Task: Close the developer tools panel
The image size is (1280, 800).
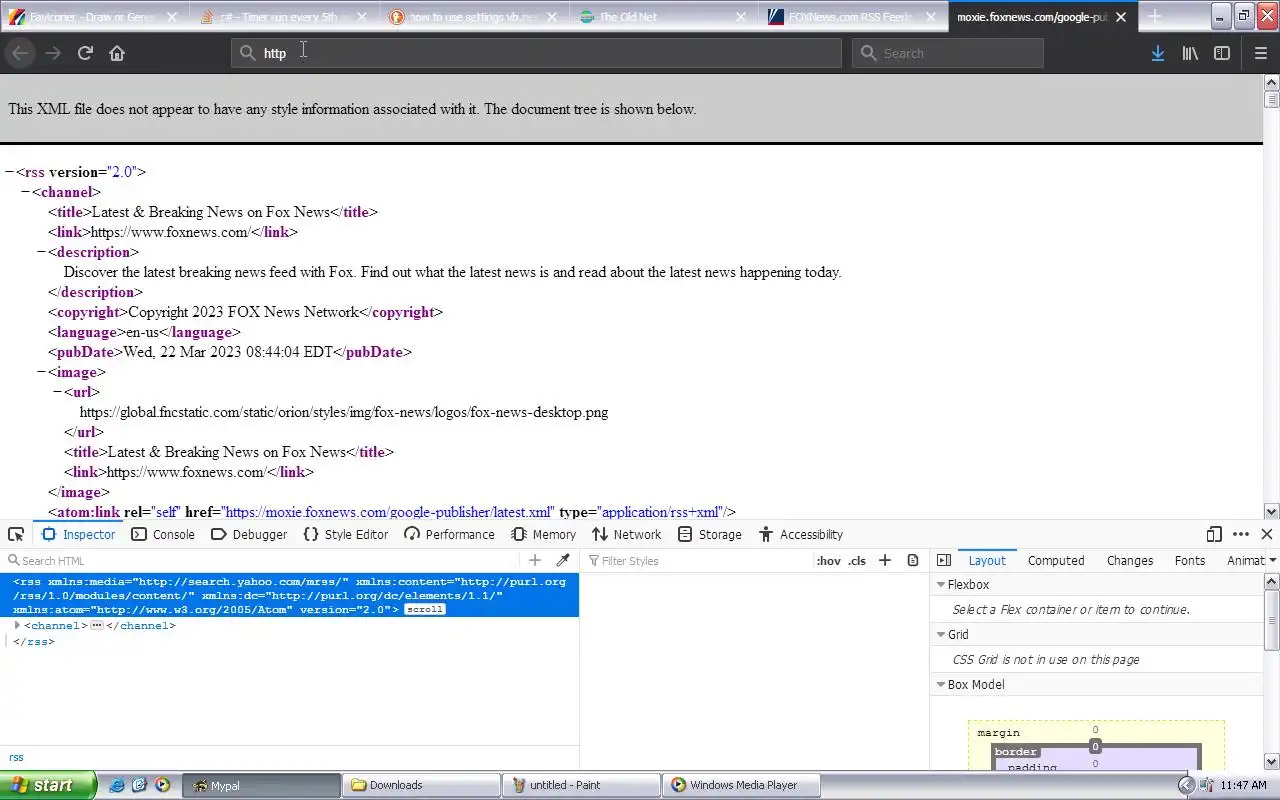Action: point(1267,534)
